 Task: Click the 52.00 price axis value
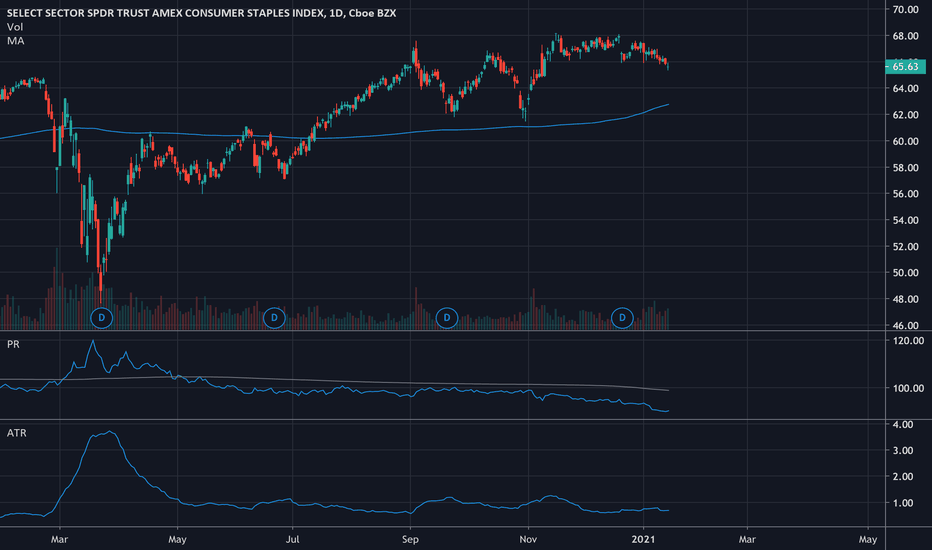(x=905, y=247)
